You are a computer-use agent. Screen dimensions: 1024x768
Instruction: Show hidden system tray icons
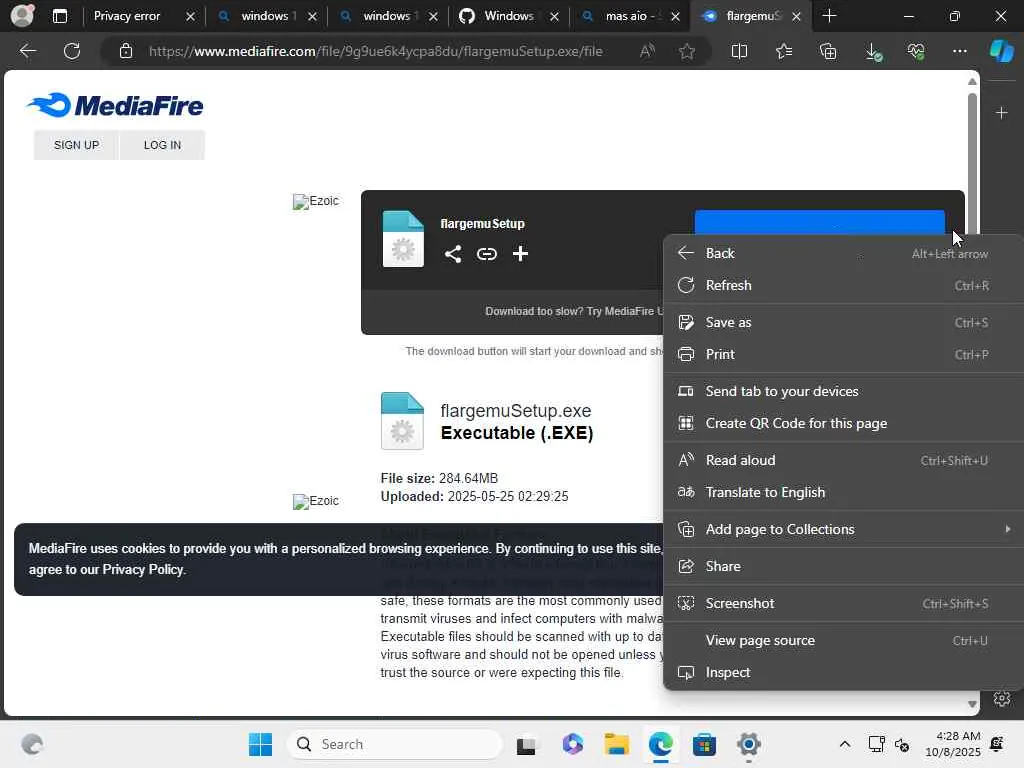click(x=844, y=744)
